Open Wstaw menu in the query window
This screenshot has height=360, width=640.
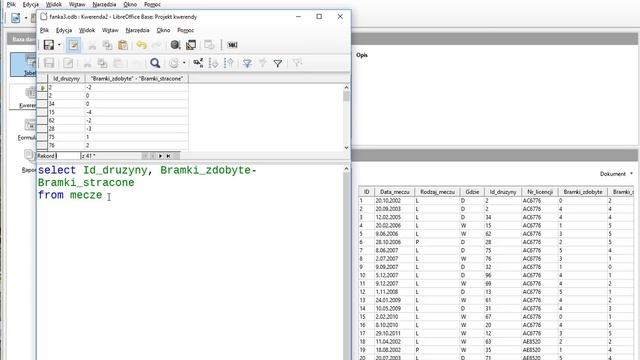[110, 30]
